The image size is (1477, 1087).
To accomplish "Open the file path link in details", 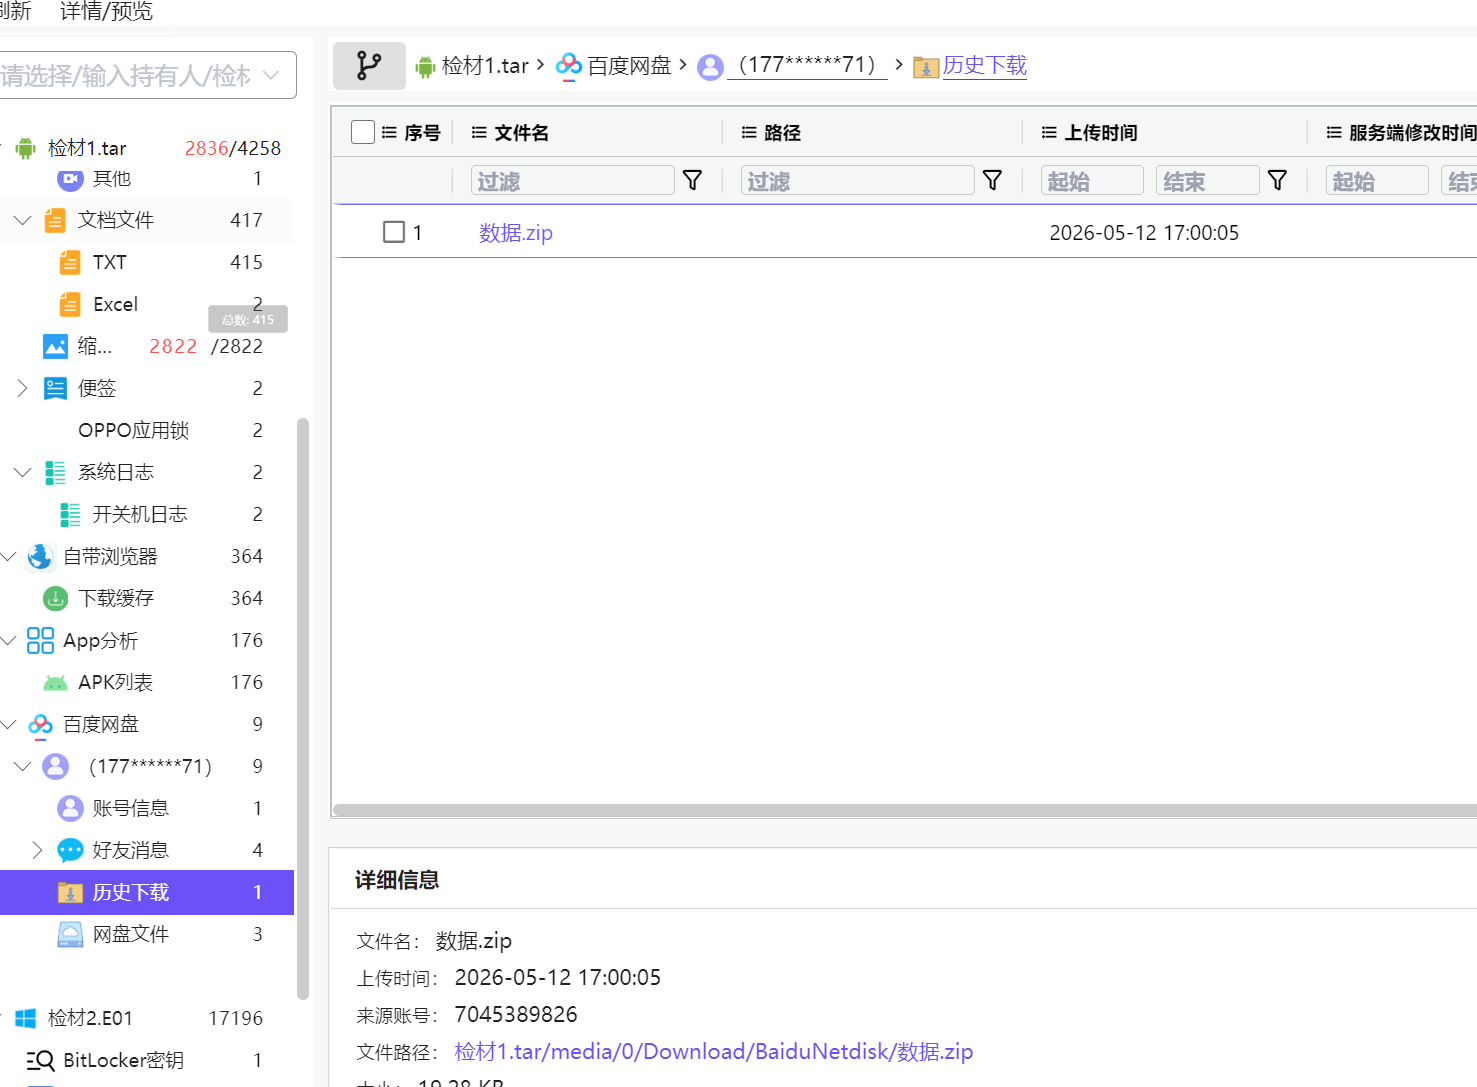I will click(x=714, y=1052).
